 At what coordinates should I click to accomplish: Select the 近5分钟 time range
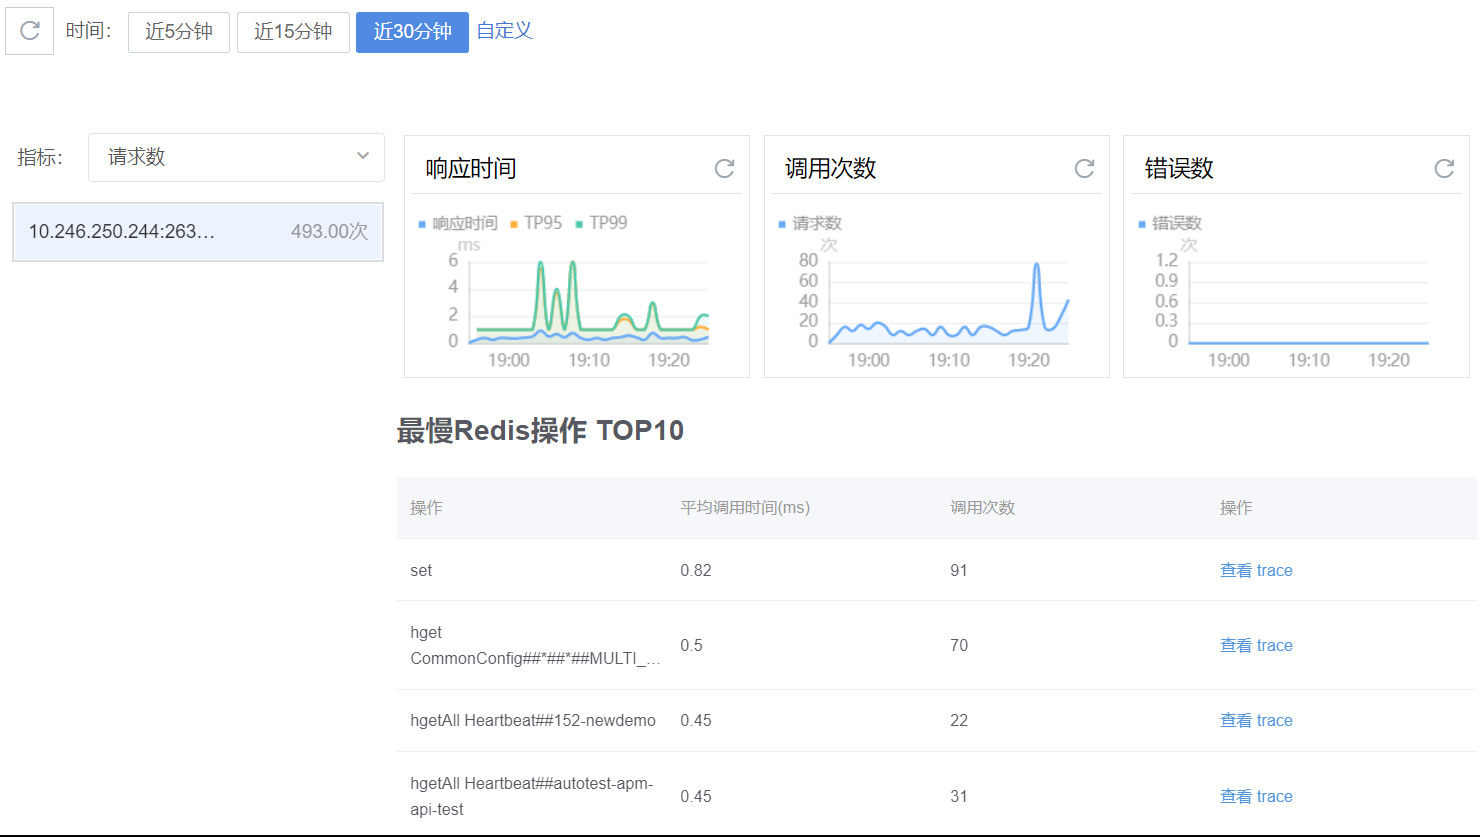(179, 32)
